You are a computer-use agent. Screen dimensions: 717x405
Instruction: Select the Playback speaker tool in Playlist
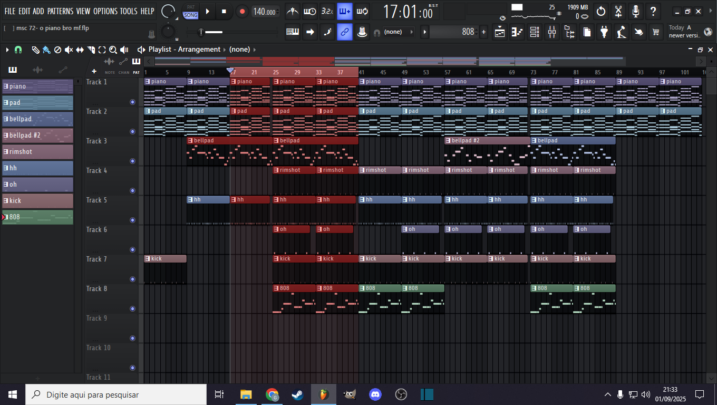point(123,49)
